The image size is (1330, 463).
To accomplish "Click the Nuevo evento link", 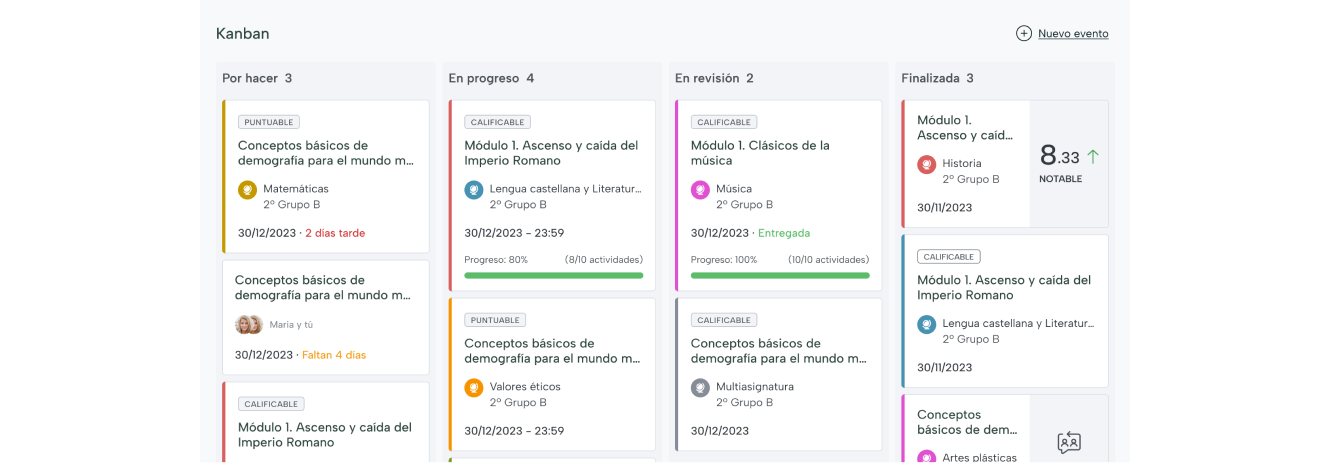I will [x=1073, y=34].
